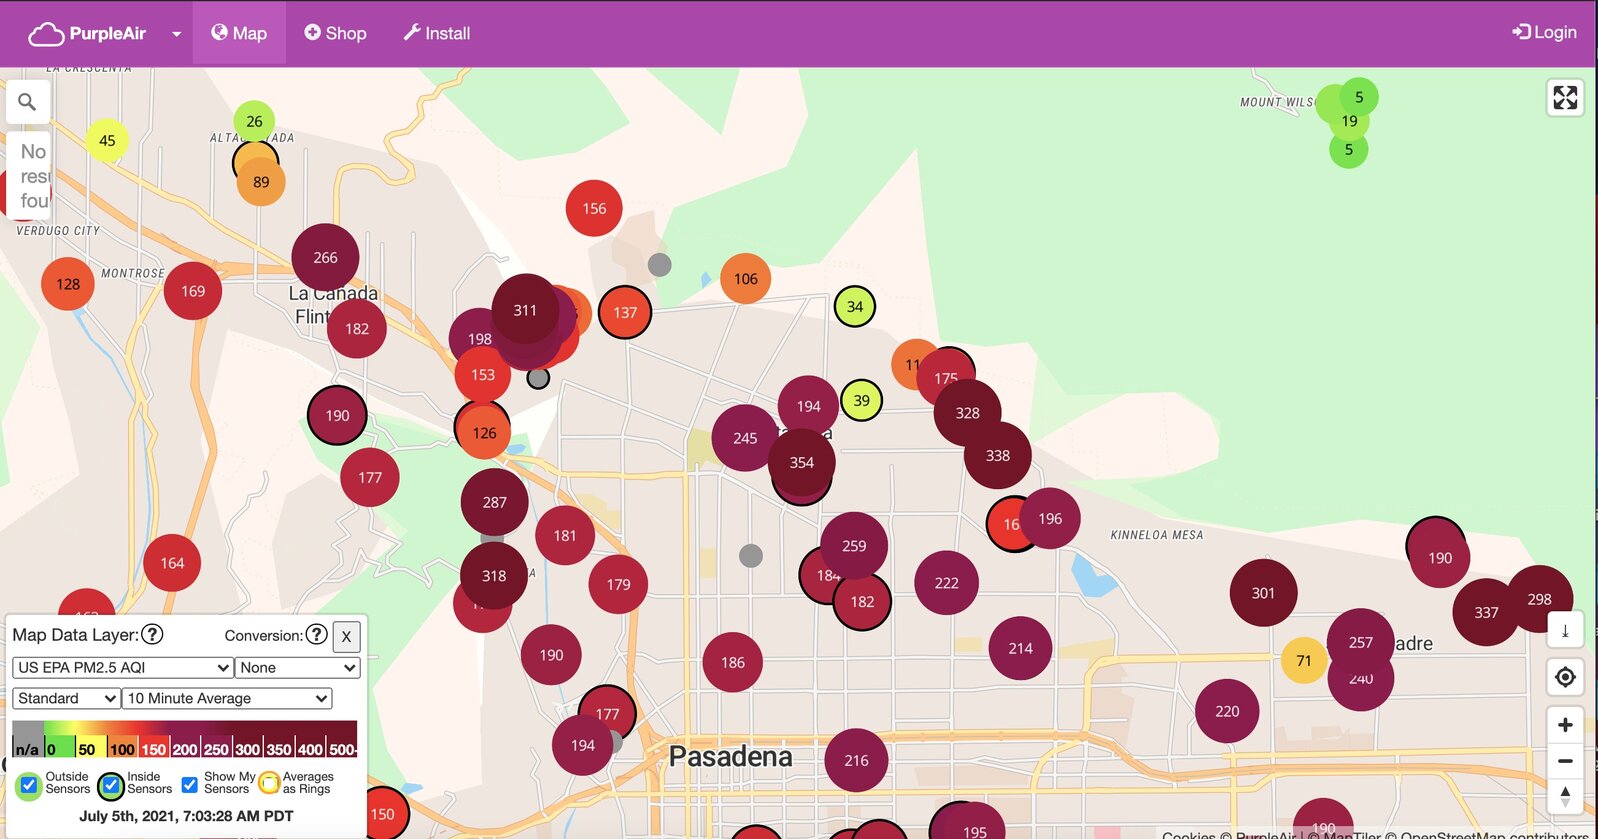Image resolution: width=1598 pixels, height=839 pixels.
Task: Click the down arrow map control
Action: pos(1565,630)
